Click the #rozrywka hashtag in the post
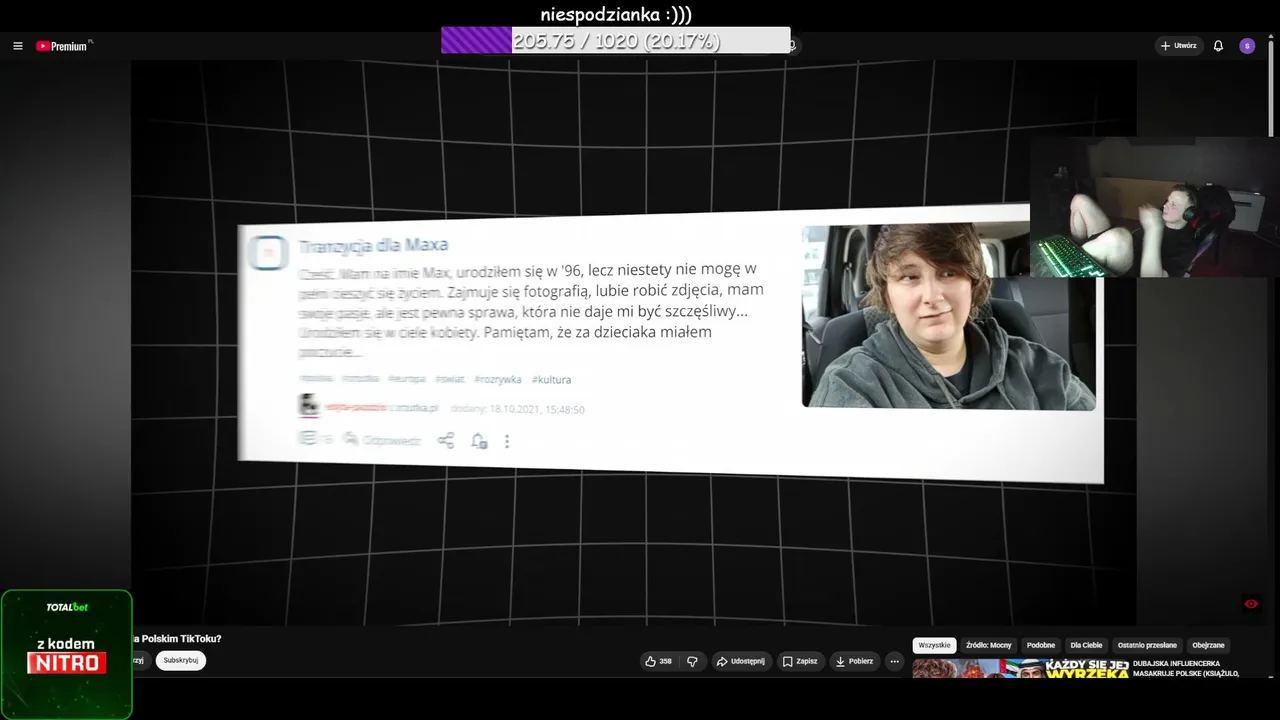1280x720 pixels. tap(498, 380)
